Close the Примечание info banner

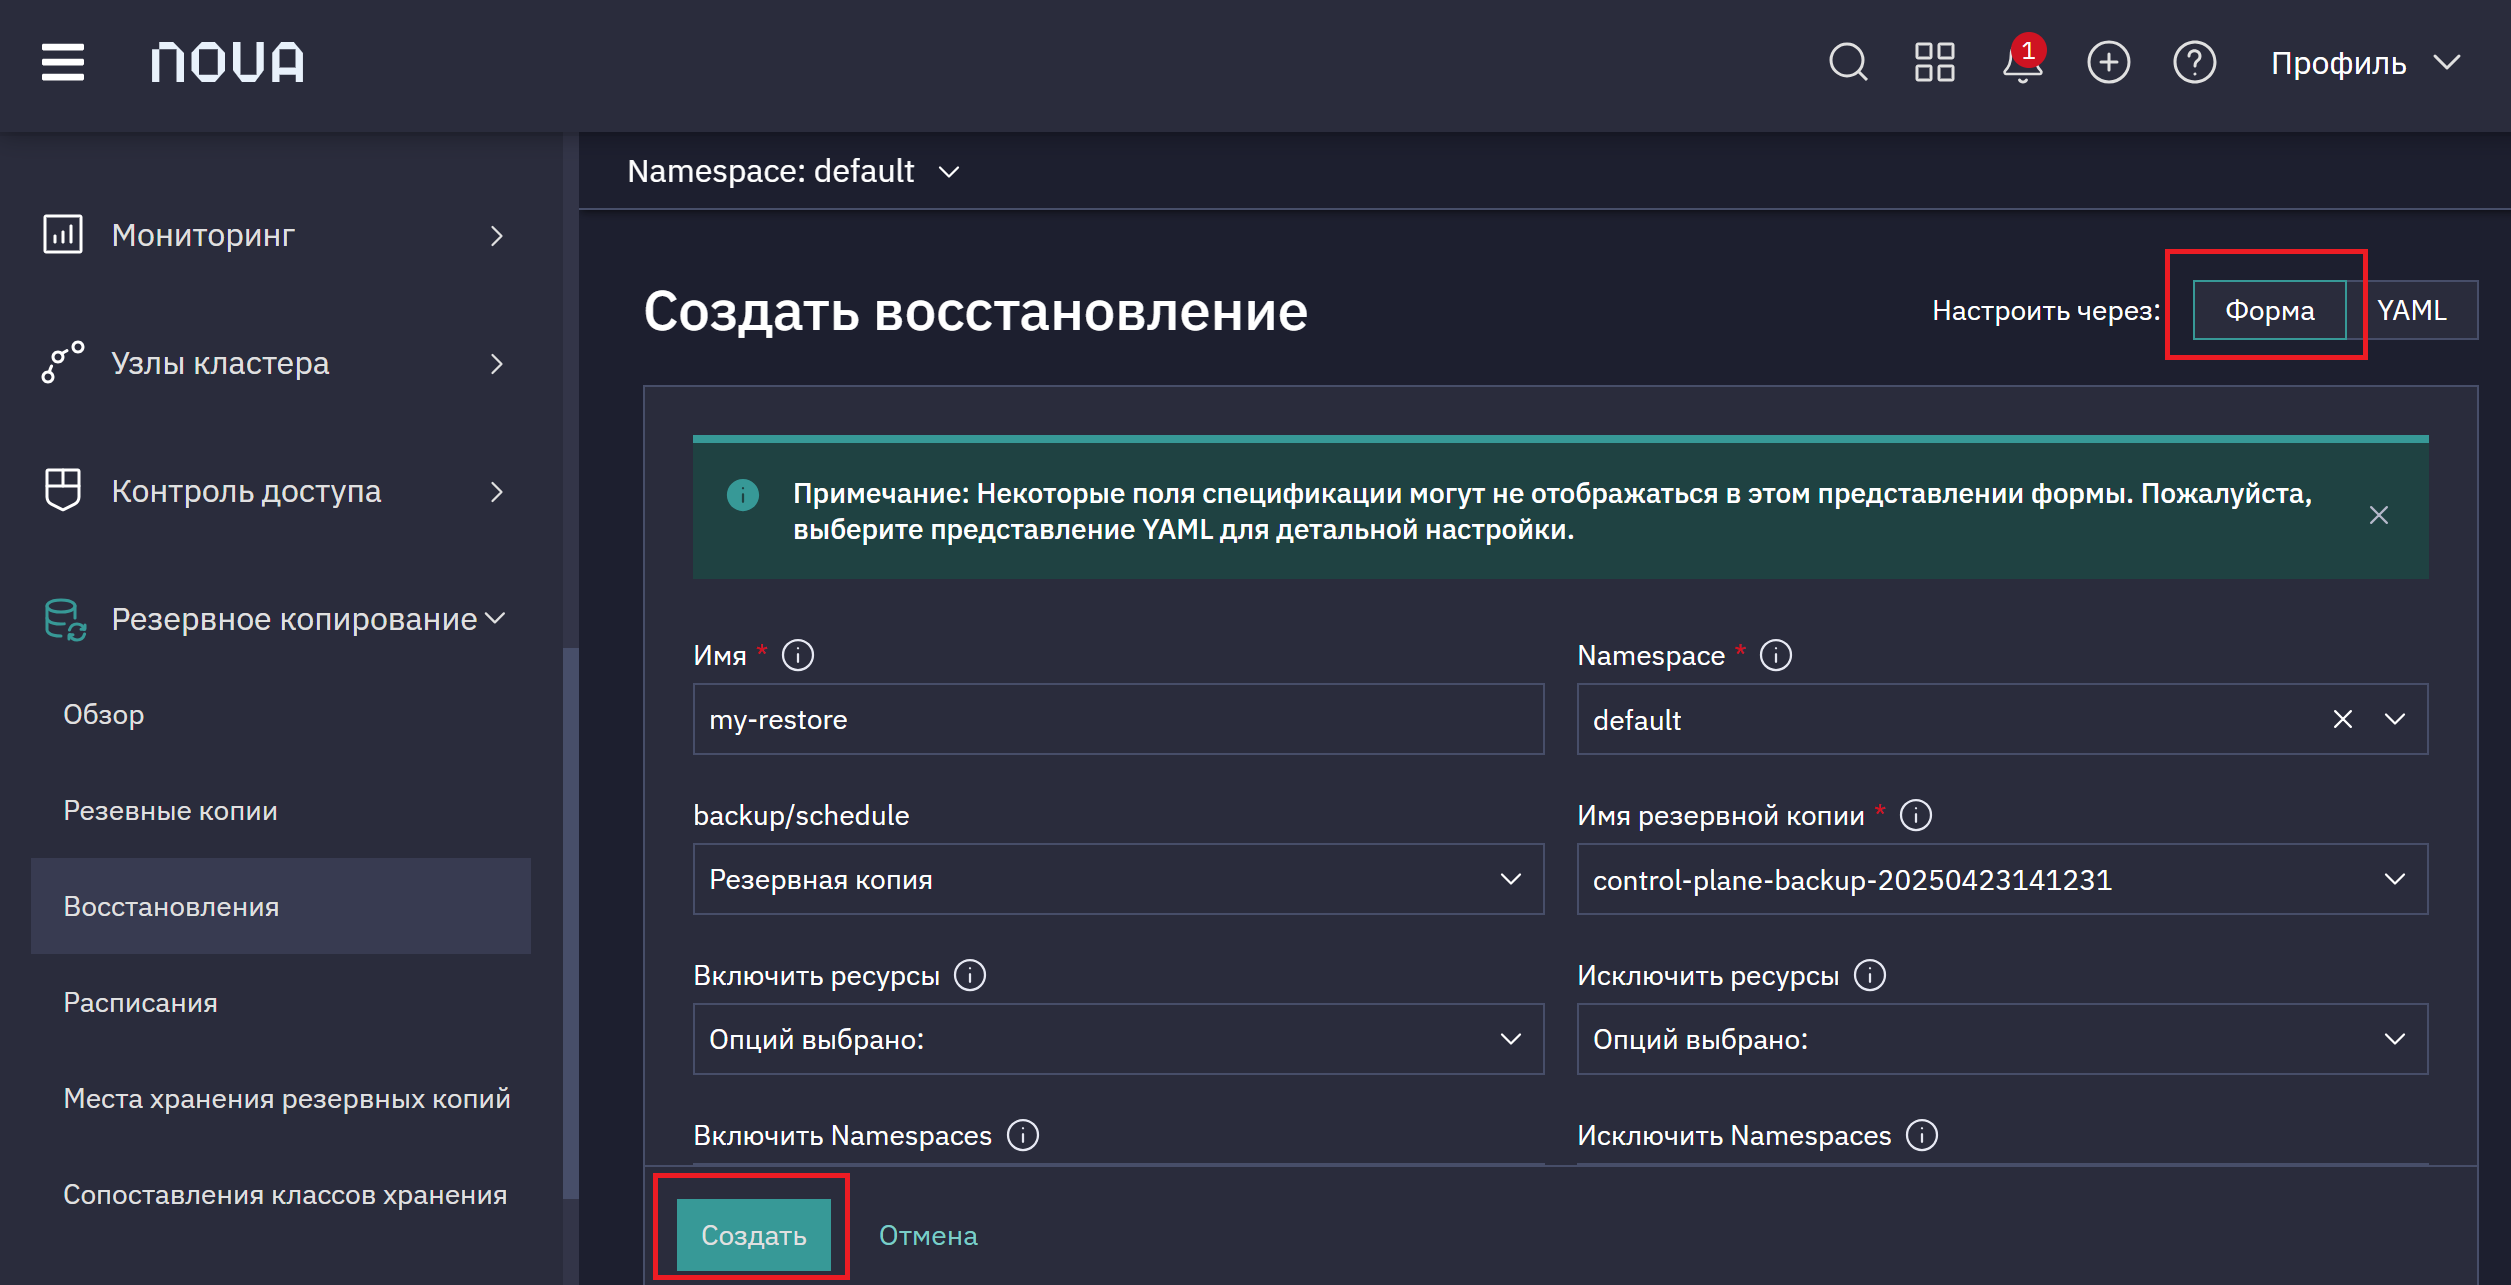point(2379,515)
